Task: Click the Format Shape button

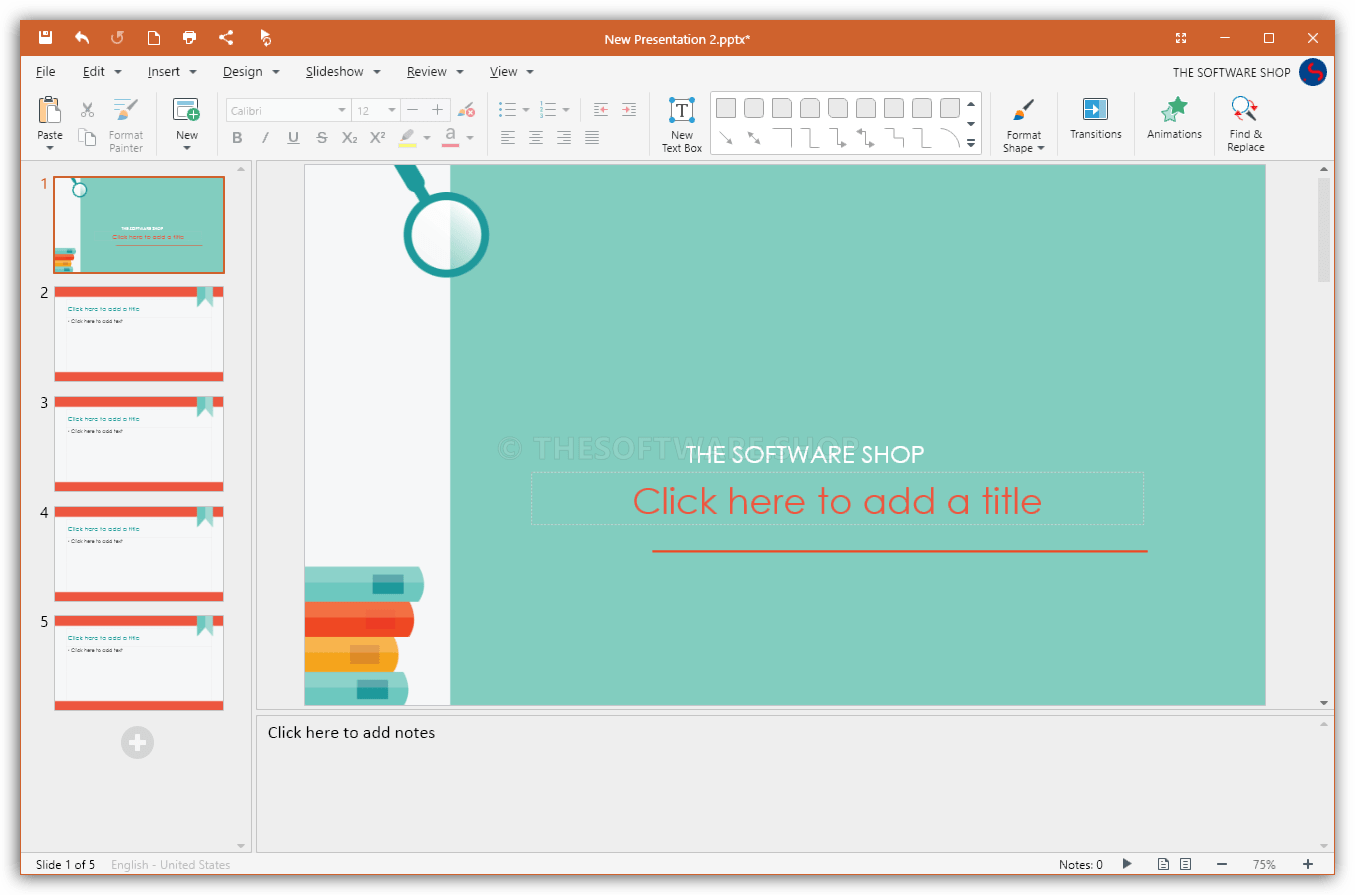Action: [x=1023, y=122]
